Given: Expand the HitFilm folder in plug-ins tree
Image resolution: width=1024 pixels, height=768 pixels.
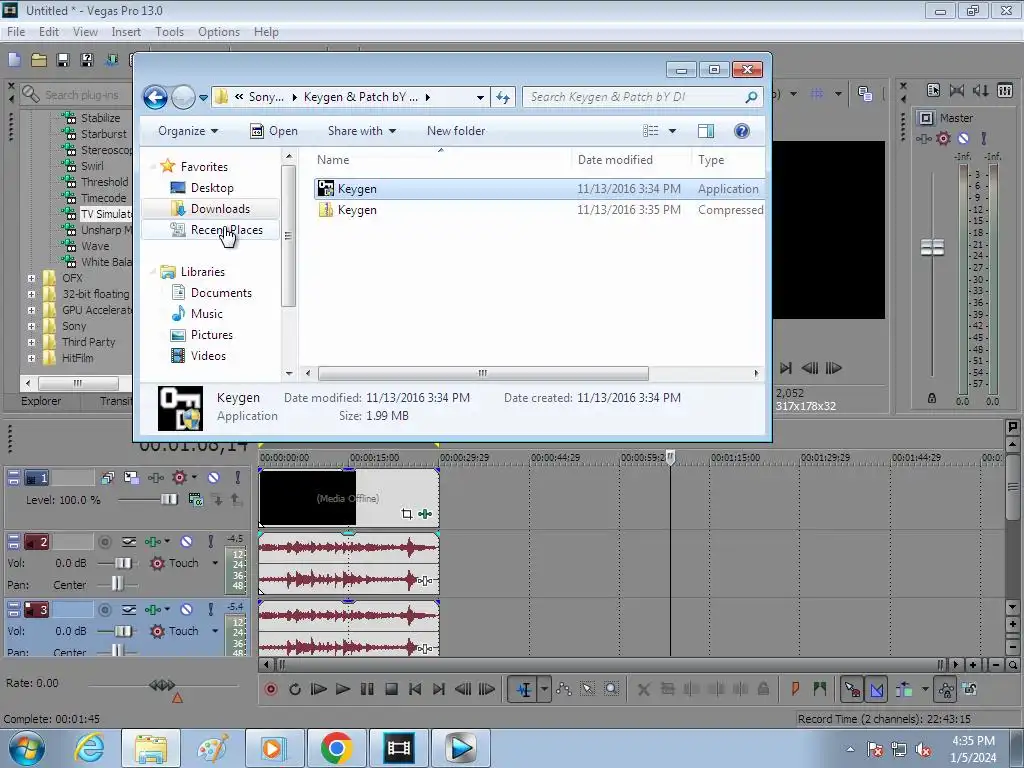Looking at the screenshot, I should tap(31, 358).
